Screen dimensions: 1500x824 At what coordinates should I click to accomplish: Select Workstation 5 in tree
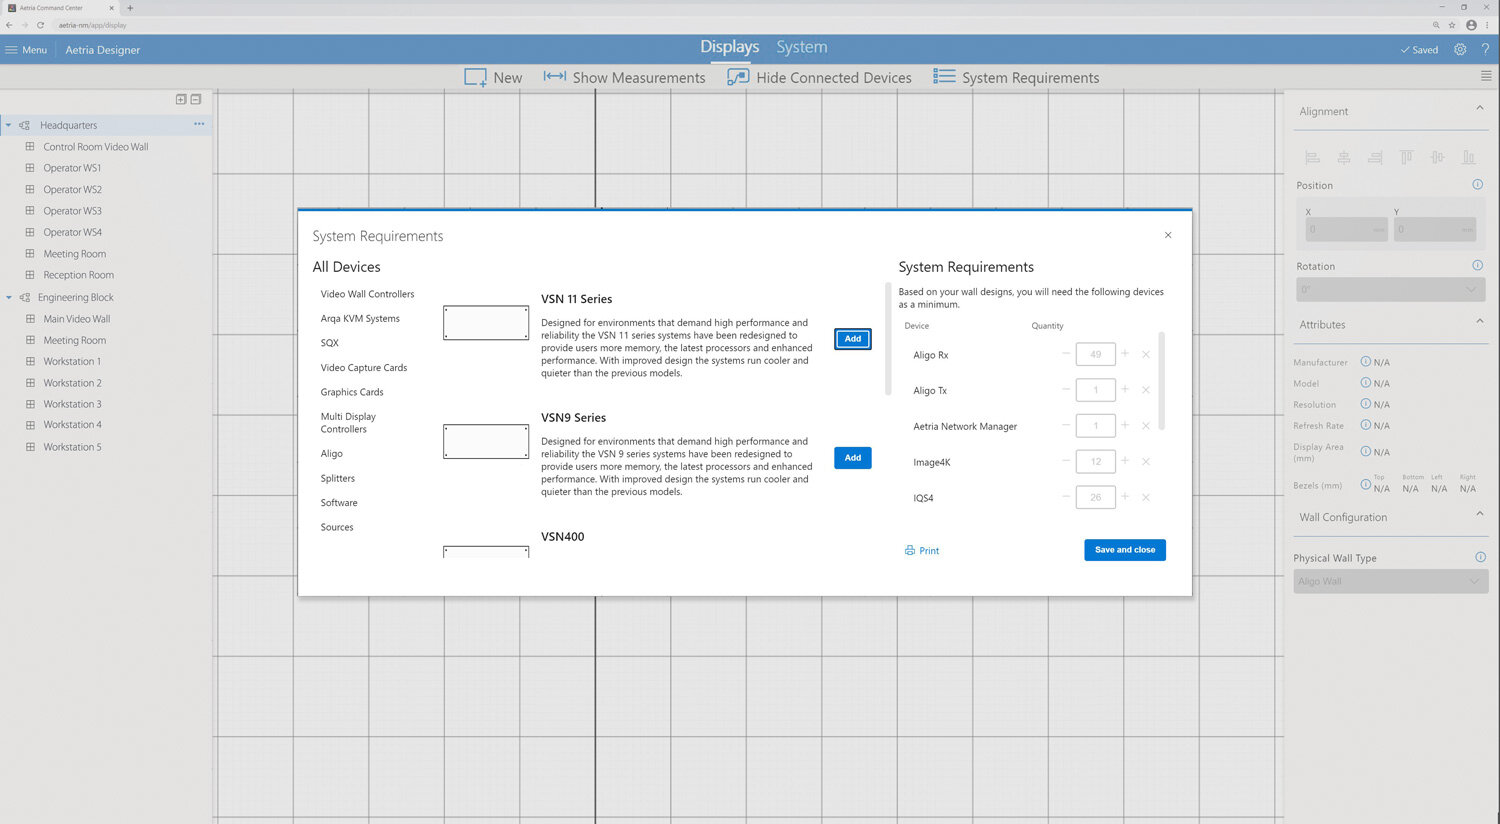[72, 447]
